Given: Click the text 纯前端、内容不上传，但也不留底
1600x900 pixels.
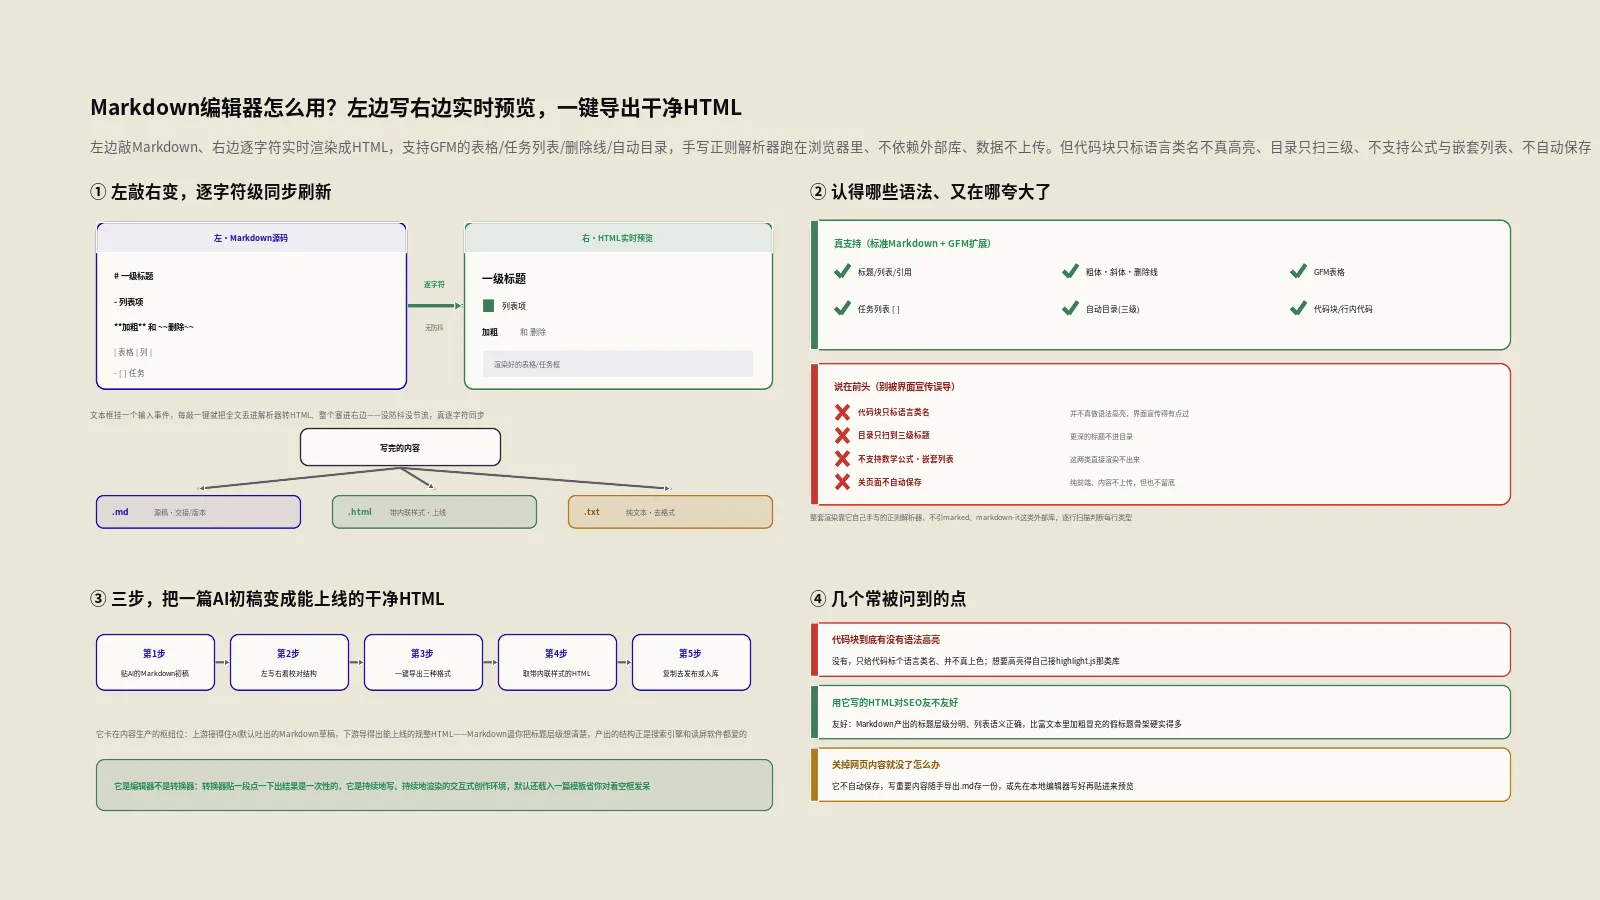Looking at the screenshot, I should coord(1122,483).
